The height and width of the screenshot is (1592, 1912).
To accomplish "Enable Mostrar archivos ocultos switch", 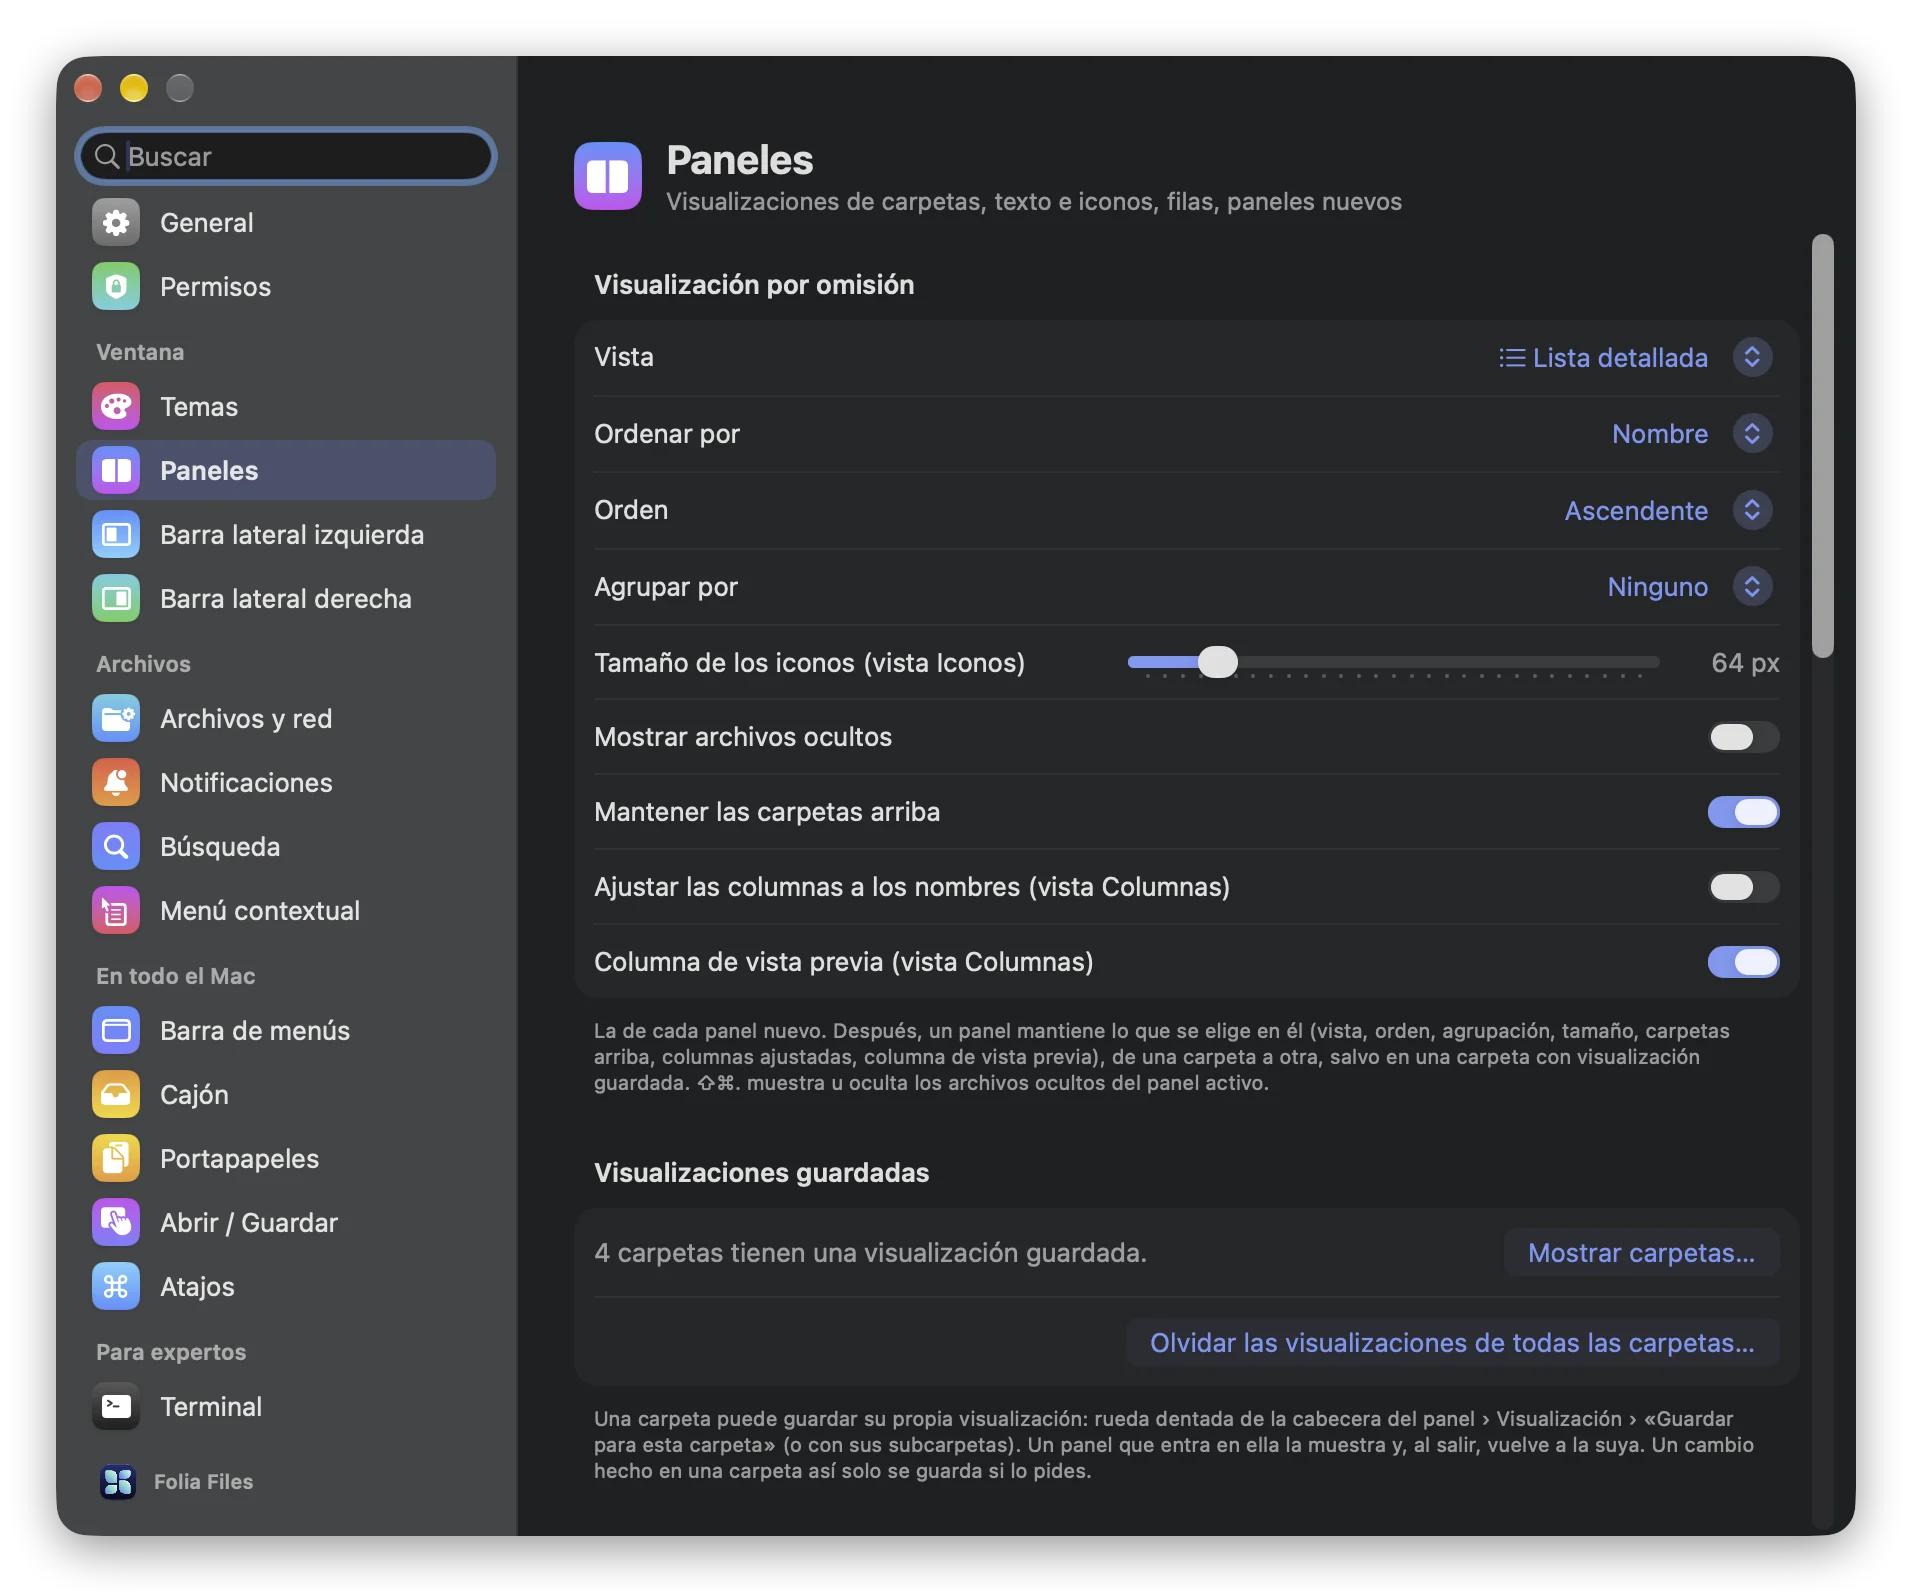I will pyautogui.click(x=1743, y=737).
